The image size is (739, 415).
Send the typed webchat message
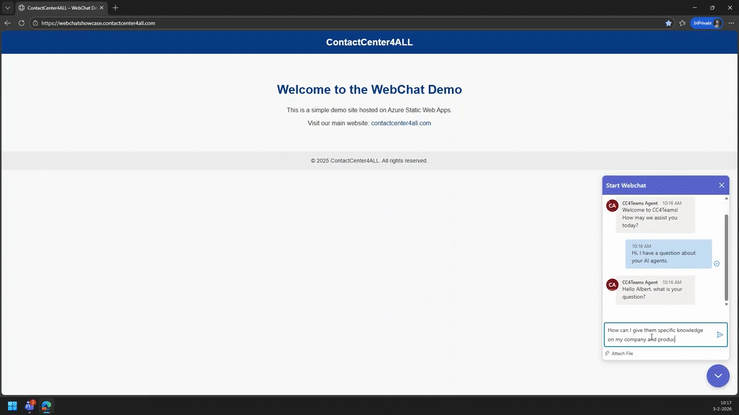[720, 334]
